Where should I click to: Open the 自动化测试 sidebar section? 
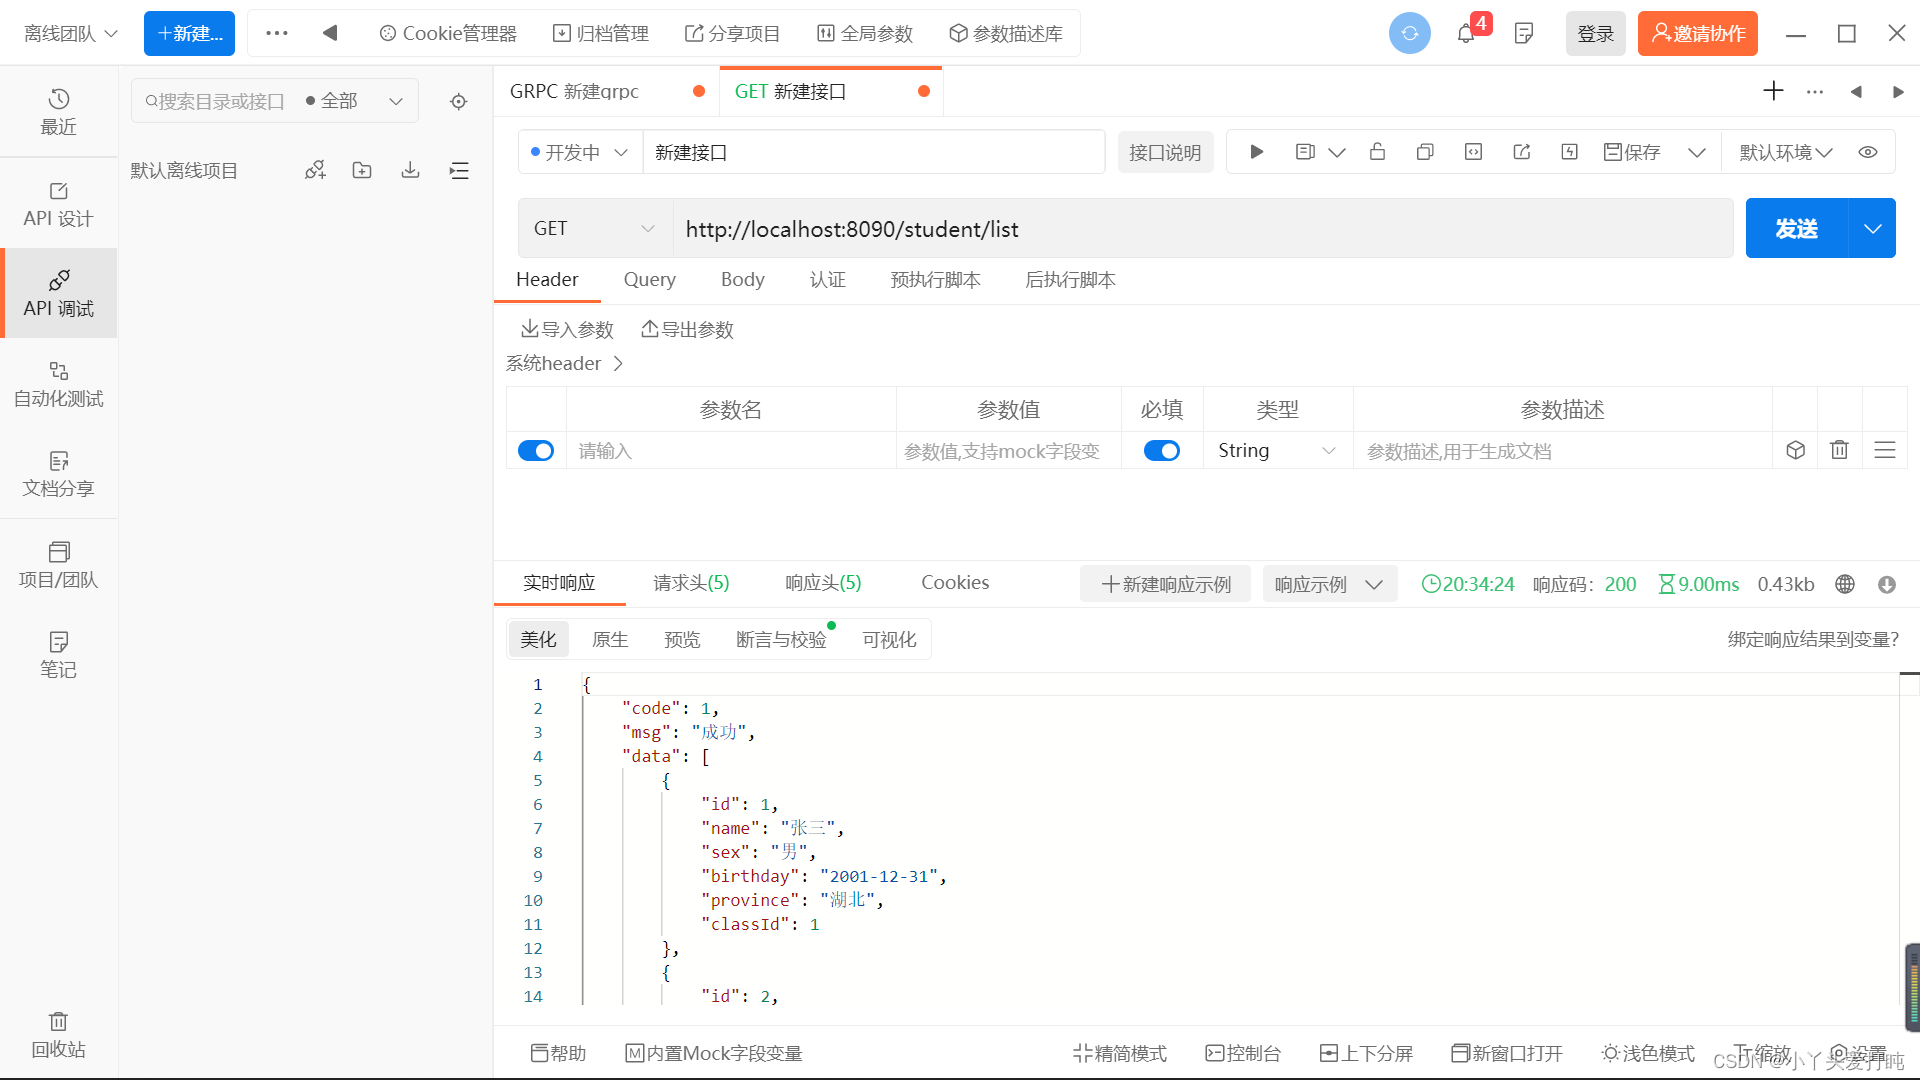coord(58,384)
